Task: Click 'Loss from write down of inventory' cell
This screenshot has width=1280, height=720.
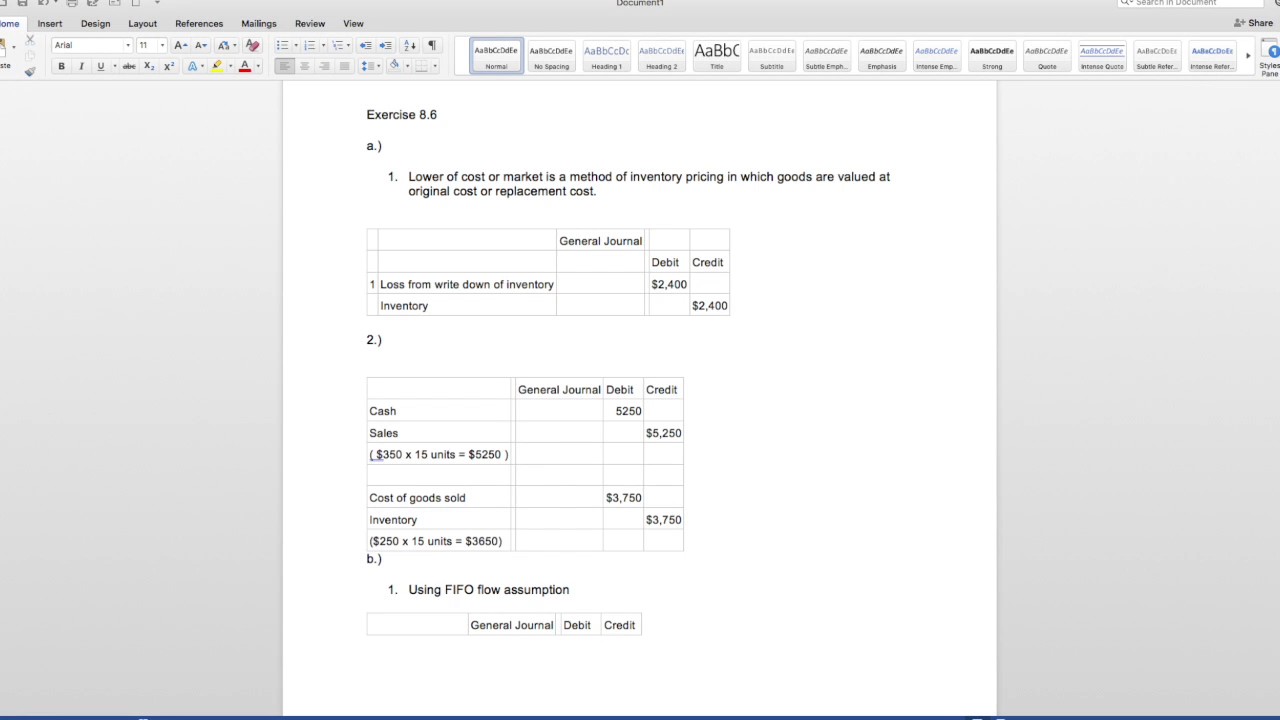Action: click(466, 284)
